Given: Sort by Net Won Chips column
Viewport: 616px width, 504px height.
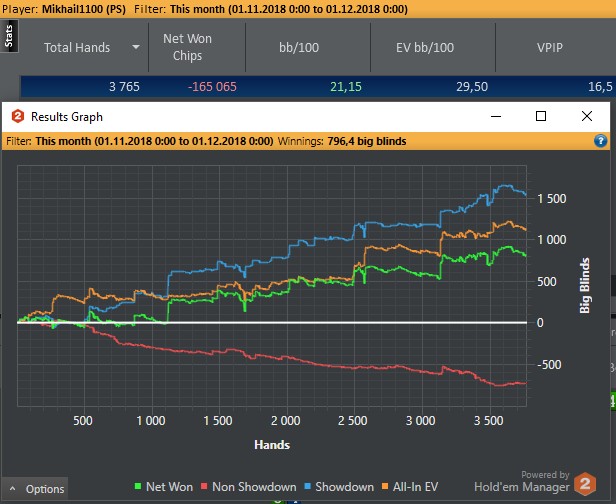Looking at the screenshot, I should (x=187, y=47).
